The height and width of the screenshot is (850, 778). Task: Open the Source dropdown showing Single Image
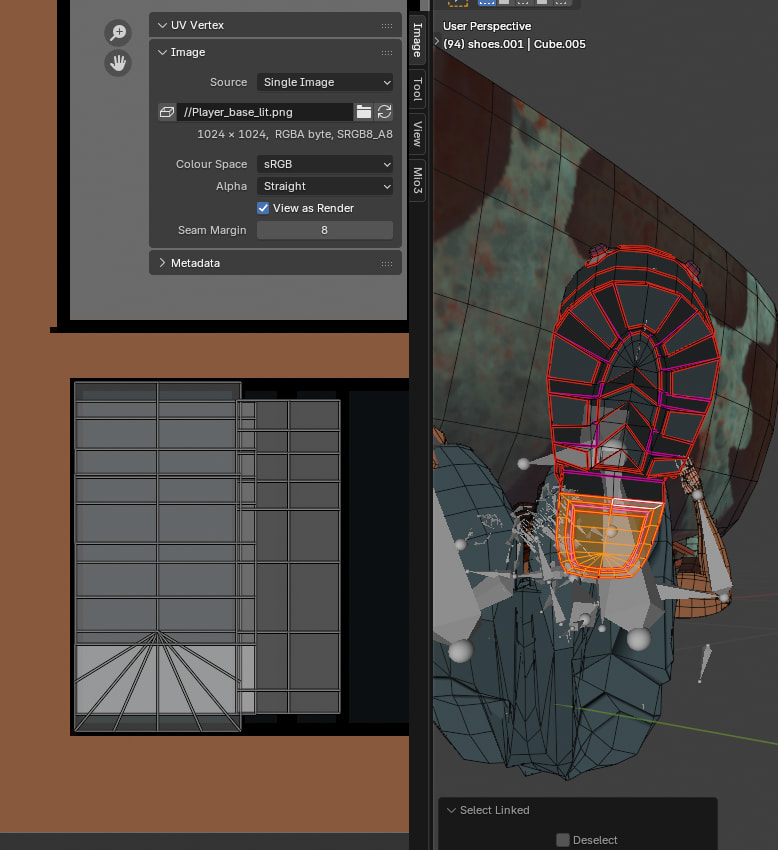[325, 82]
